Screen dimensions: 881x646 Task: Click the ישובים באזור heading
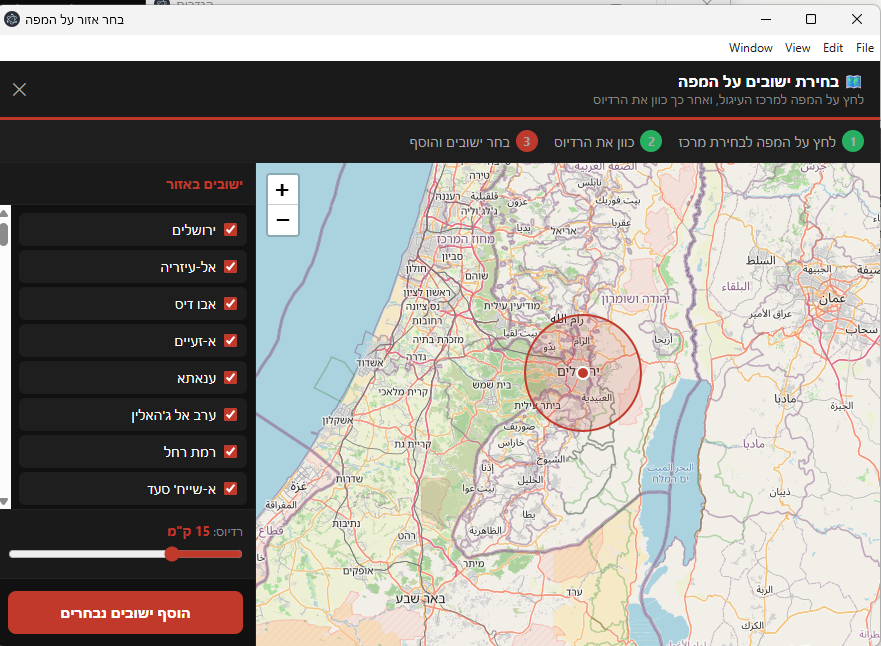pos(205,184)
